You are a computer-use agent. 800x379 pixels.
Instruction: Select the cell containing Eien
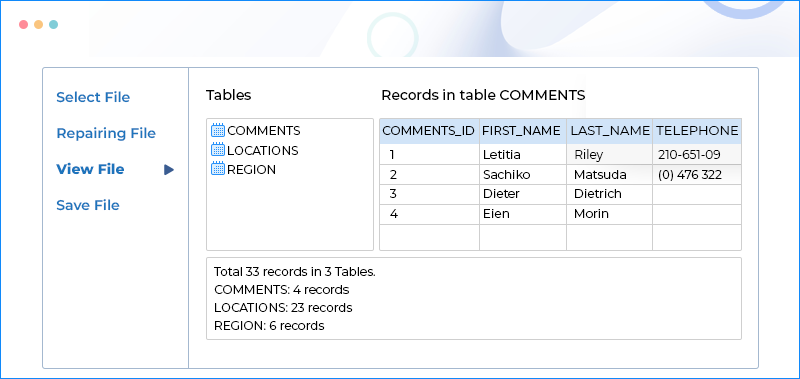523,214
